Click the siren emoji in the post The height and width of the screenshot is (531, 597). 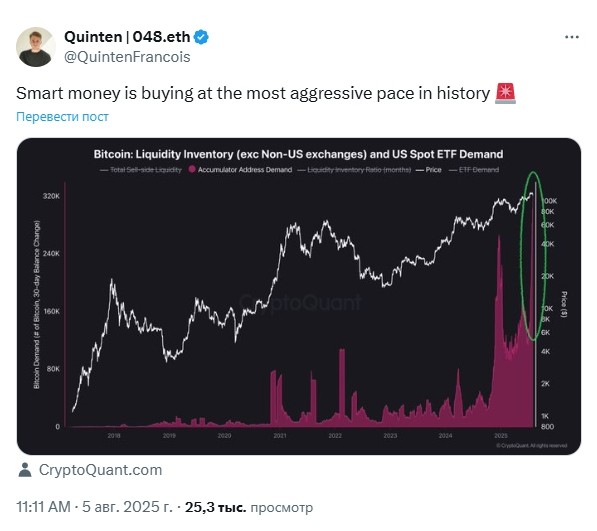click(x=505, y=93)
